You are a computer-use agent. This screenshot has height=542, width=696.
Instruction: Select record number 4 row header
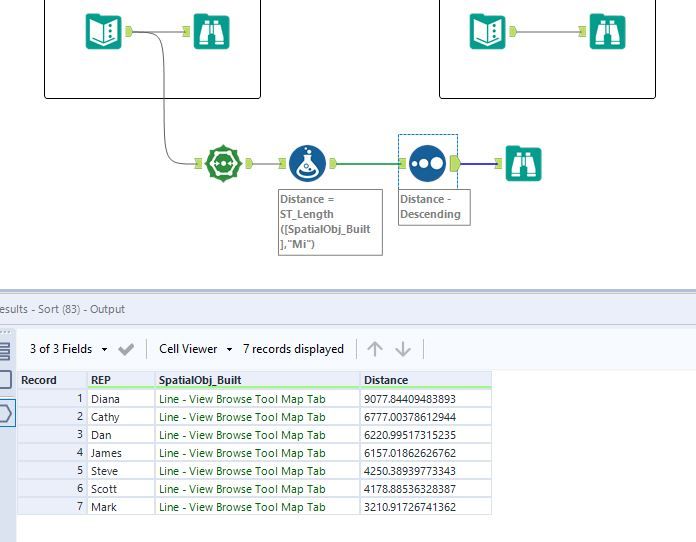point(52,453)
